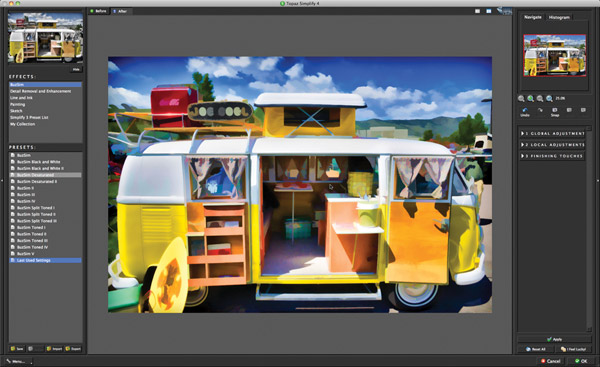The height and width of the screenshot is (367, 600).
Task: Expand the Local Adjustments section
Action: click(552, 145)
